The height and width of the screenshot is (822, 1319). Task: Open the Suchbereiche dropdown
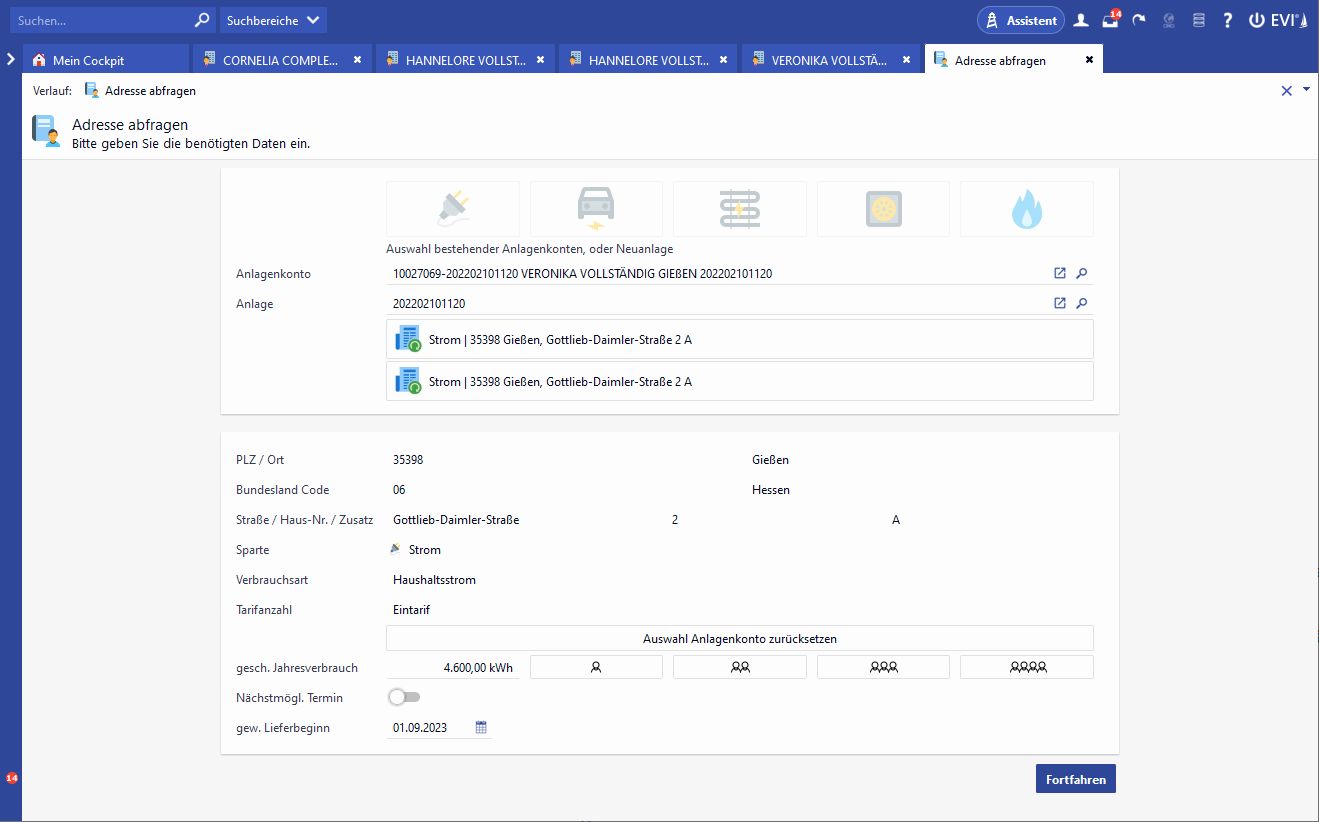click(272, 20)
